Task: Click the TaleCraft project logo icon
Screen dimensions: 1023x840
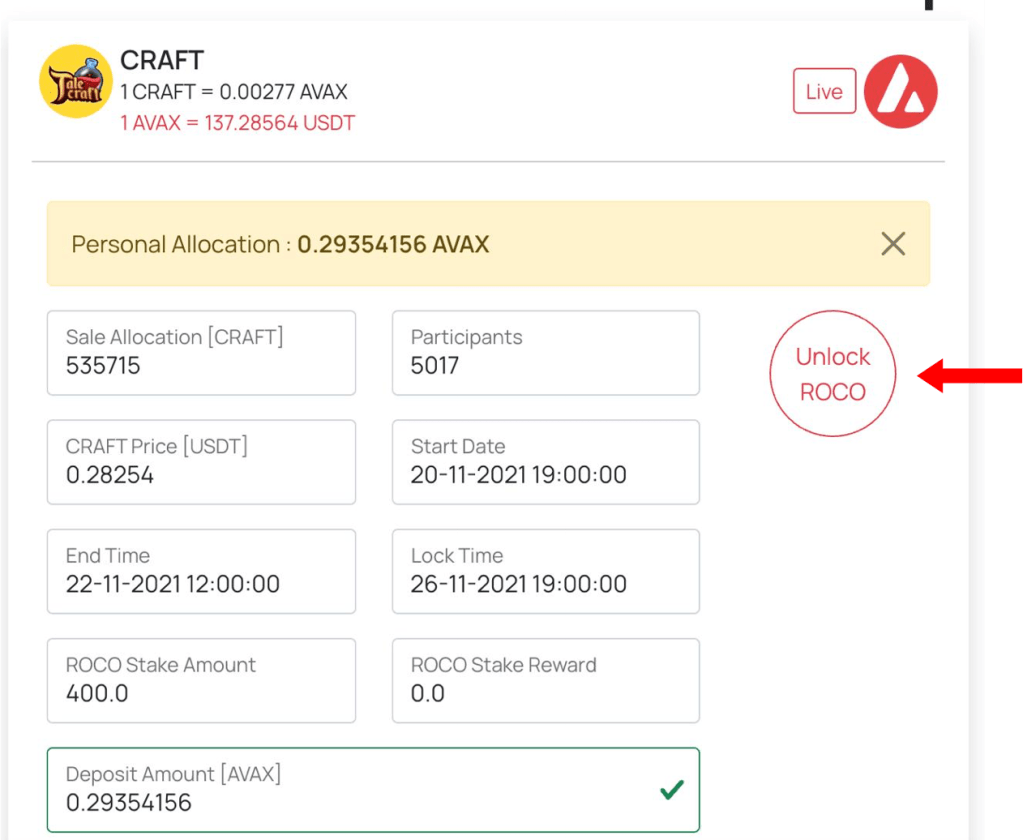Action: [x=75, y=81]
